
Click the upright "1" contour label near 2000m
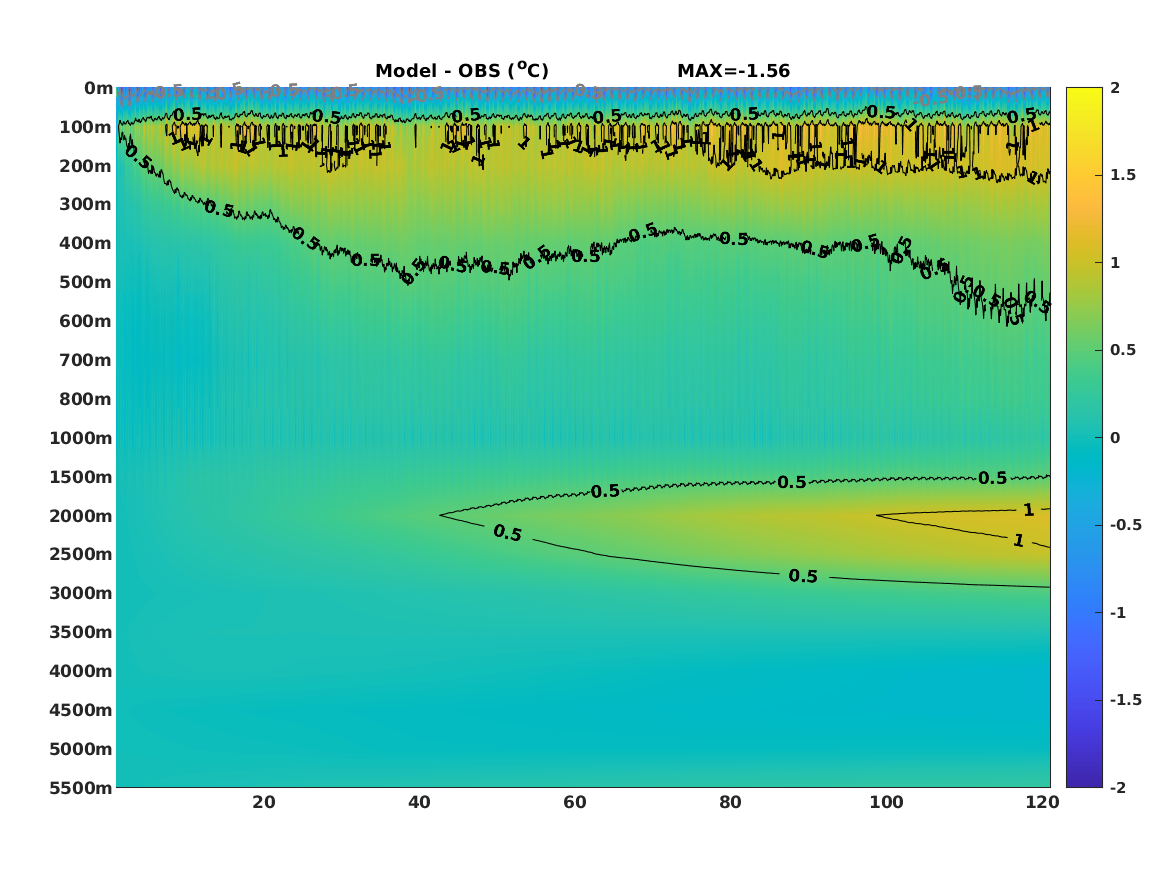click(1029, 510)
